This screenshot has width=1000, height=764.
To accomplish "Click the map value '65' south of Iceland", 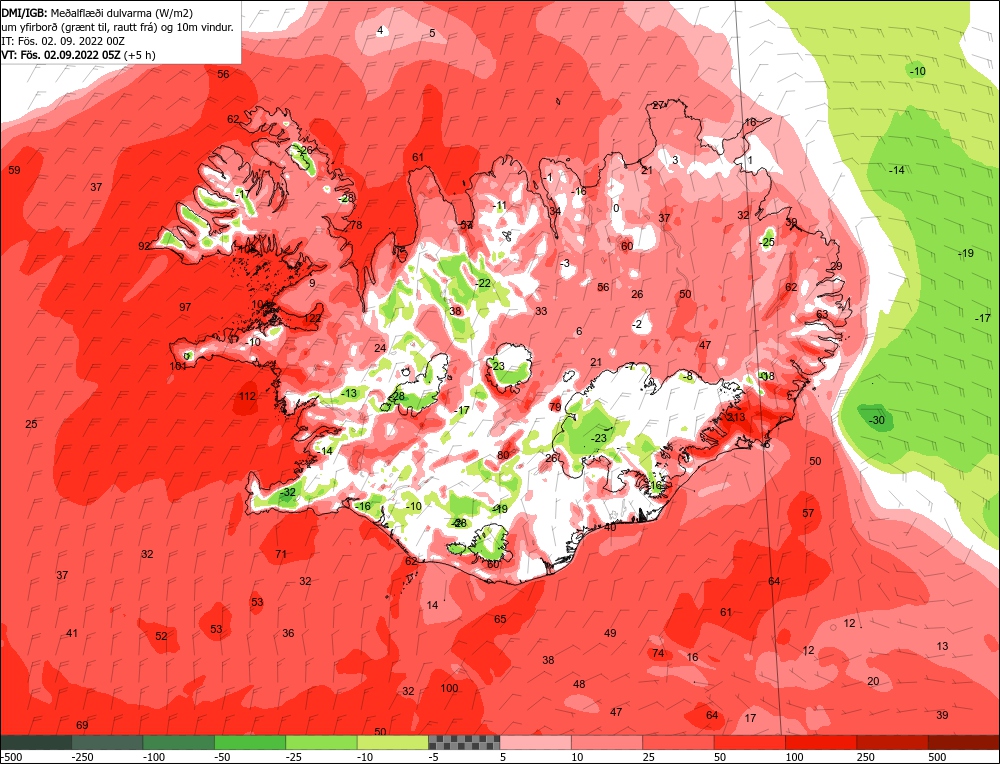I will click(500, 619).
